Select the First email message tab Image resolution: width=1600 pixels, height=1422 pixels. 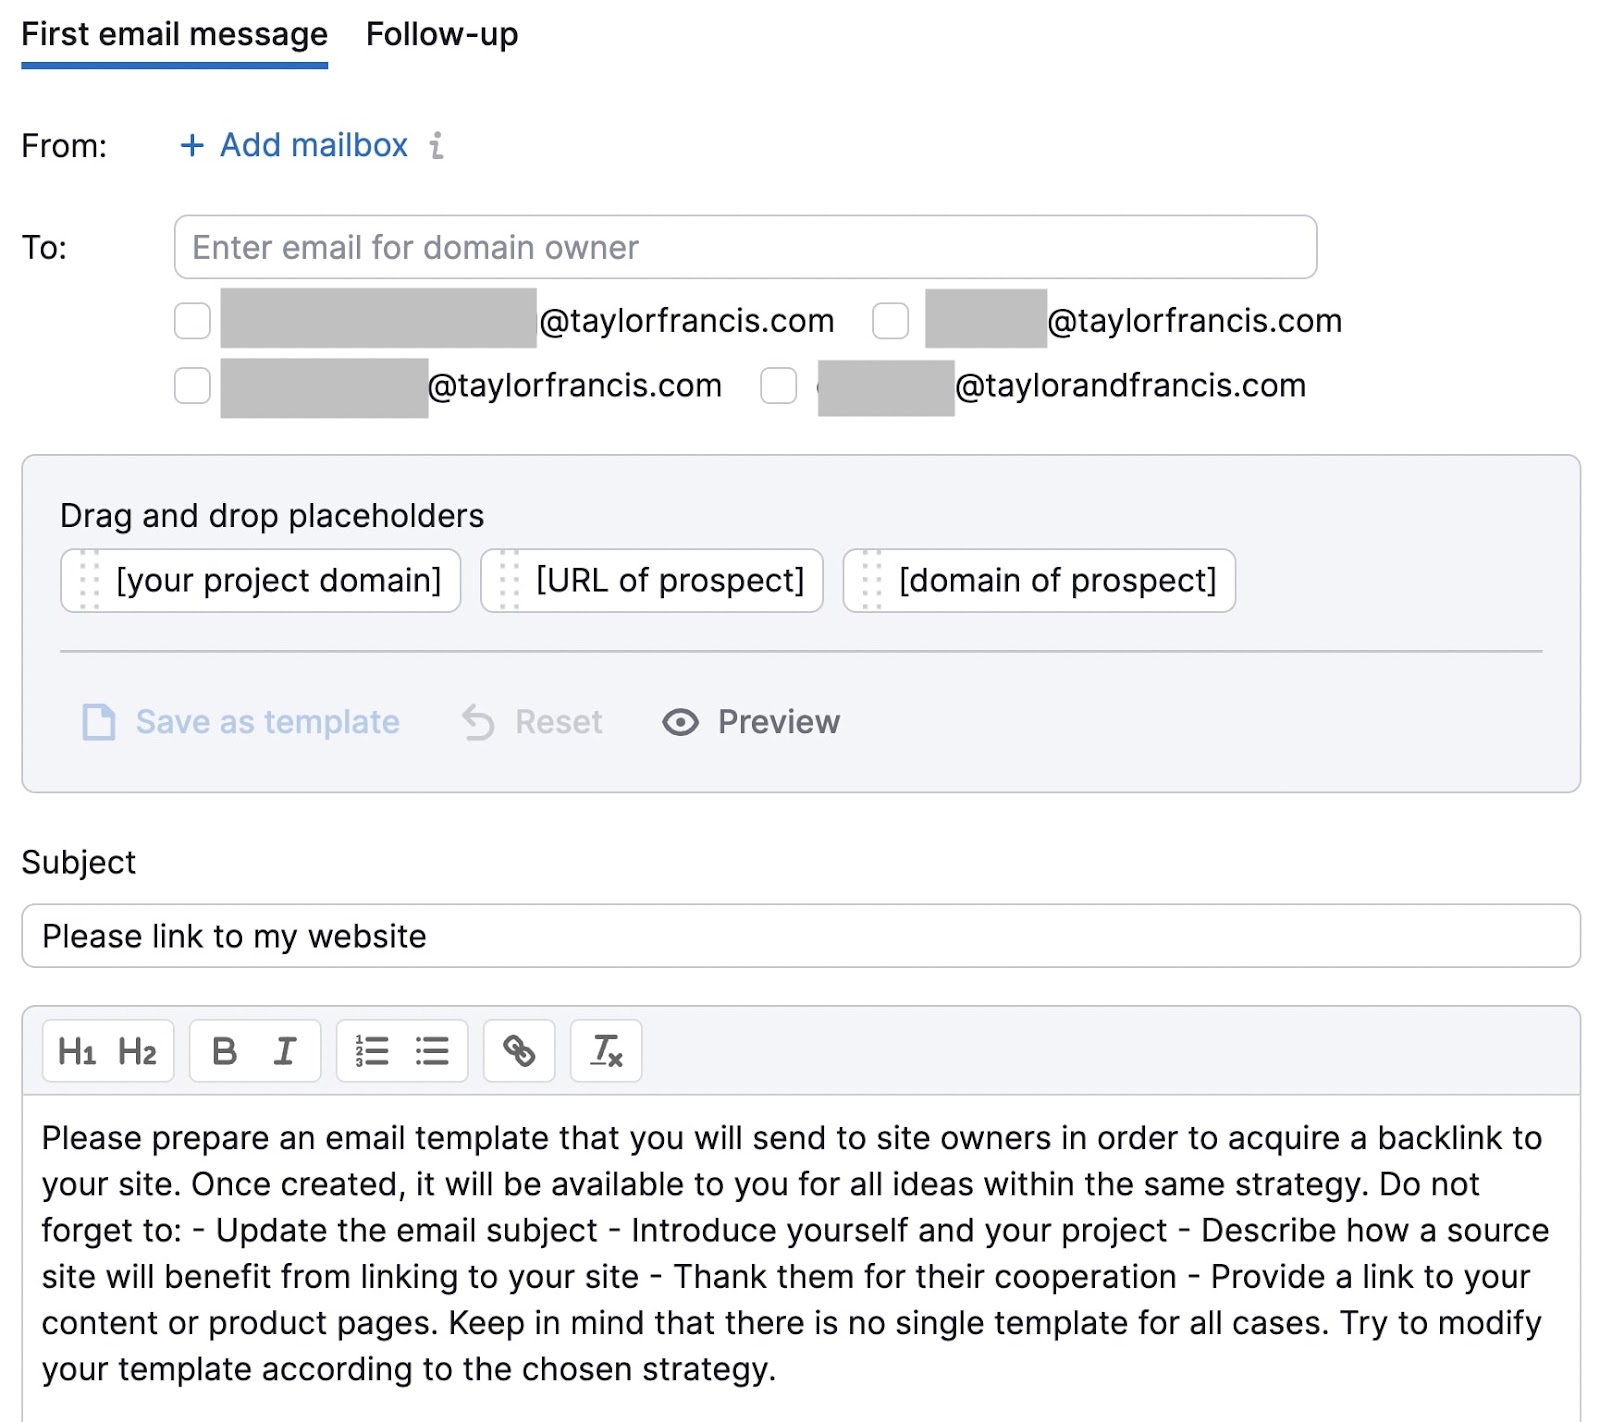pos(175,34)
